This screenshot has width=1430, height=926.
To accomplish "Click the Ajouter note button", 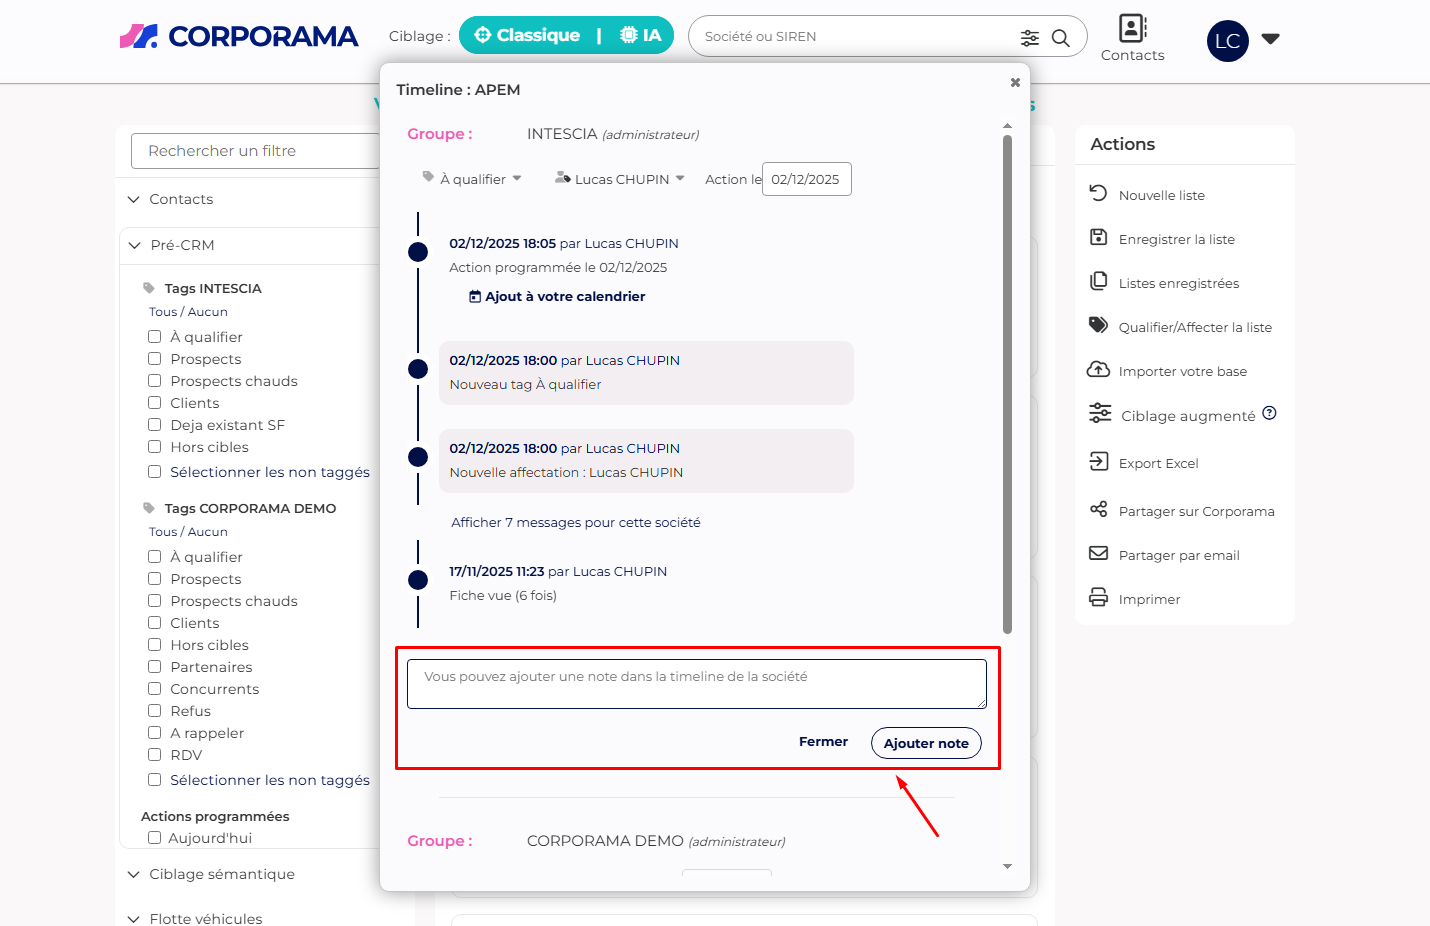I will coord(925,743).
